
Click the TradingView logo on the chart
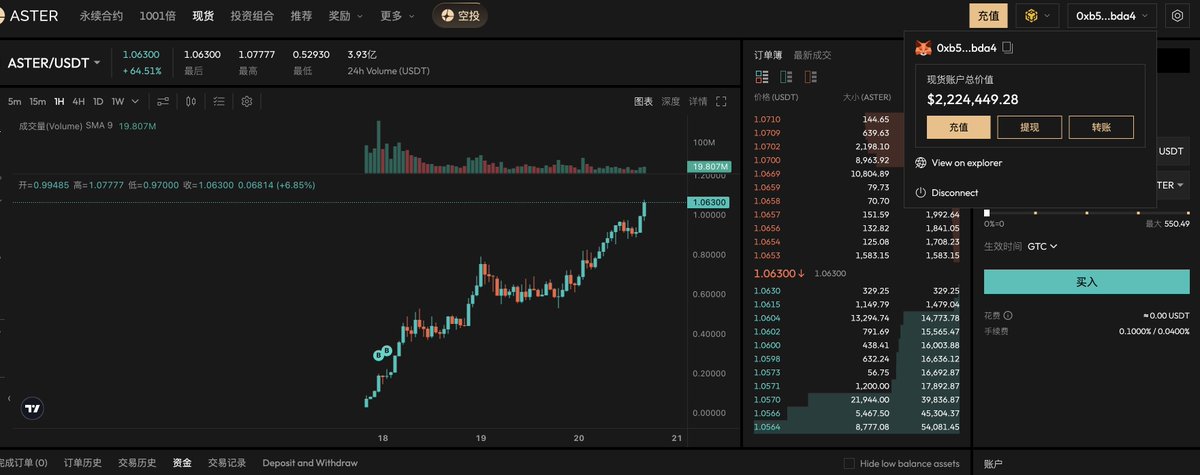pyautogui.click(x=33, y=408)
